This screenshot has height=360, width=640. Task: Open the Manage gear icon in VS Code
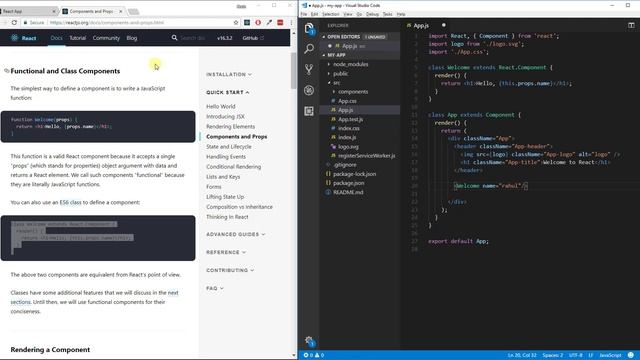309,341
